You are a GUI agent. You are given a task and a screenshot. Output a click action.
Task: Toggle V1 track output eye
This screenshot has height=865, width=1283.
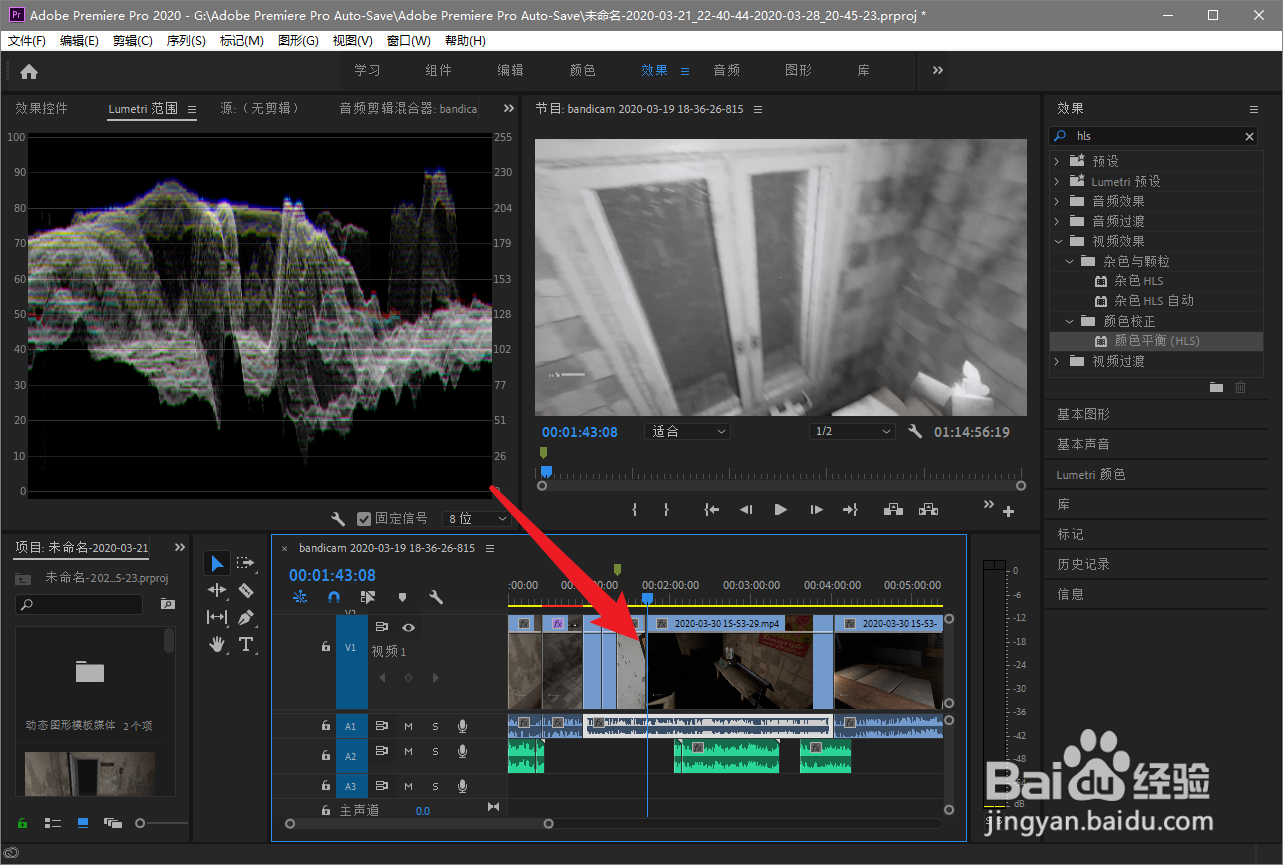pos(408,627)
